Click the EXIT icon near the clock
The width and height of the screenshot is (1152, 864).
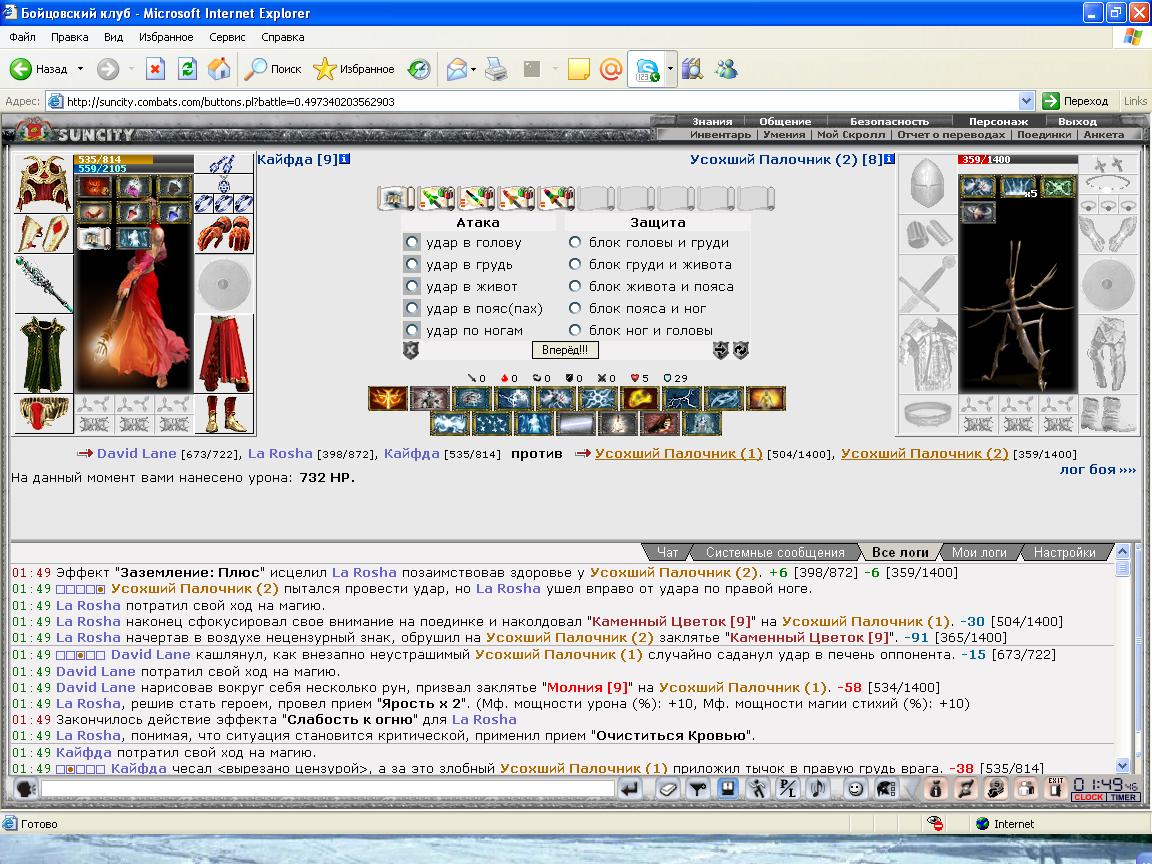click(1056, 789)
